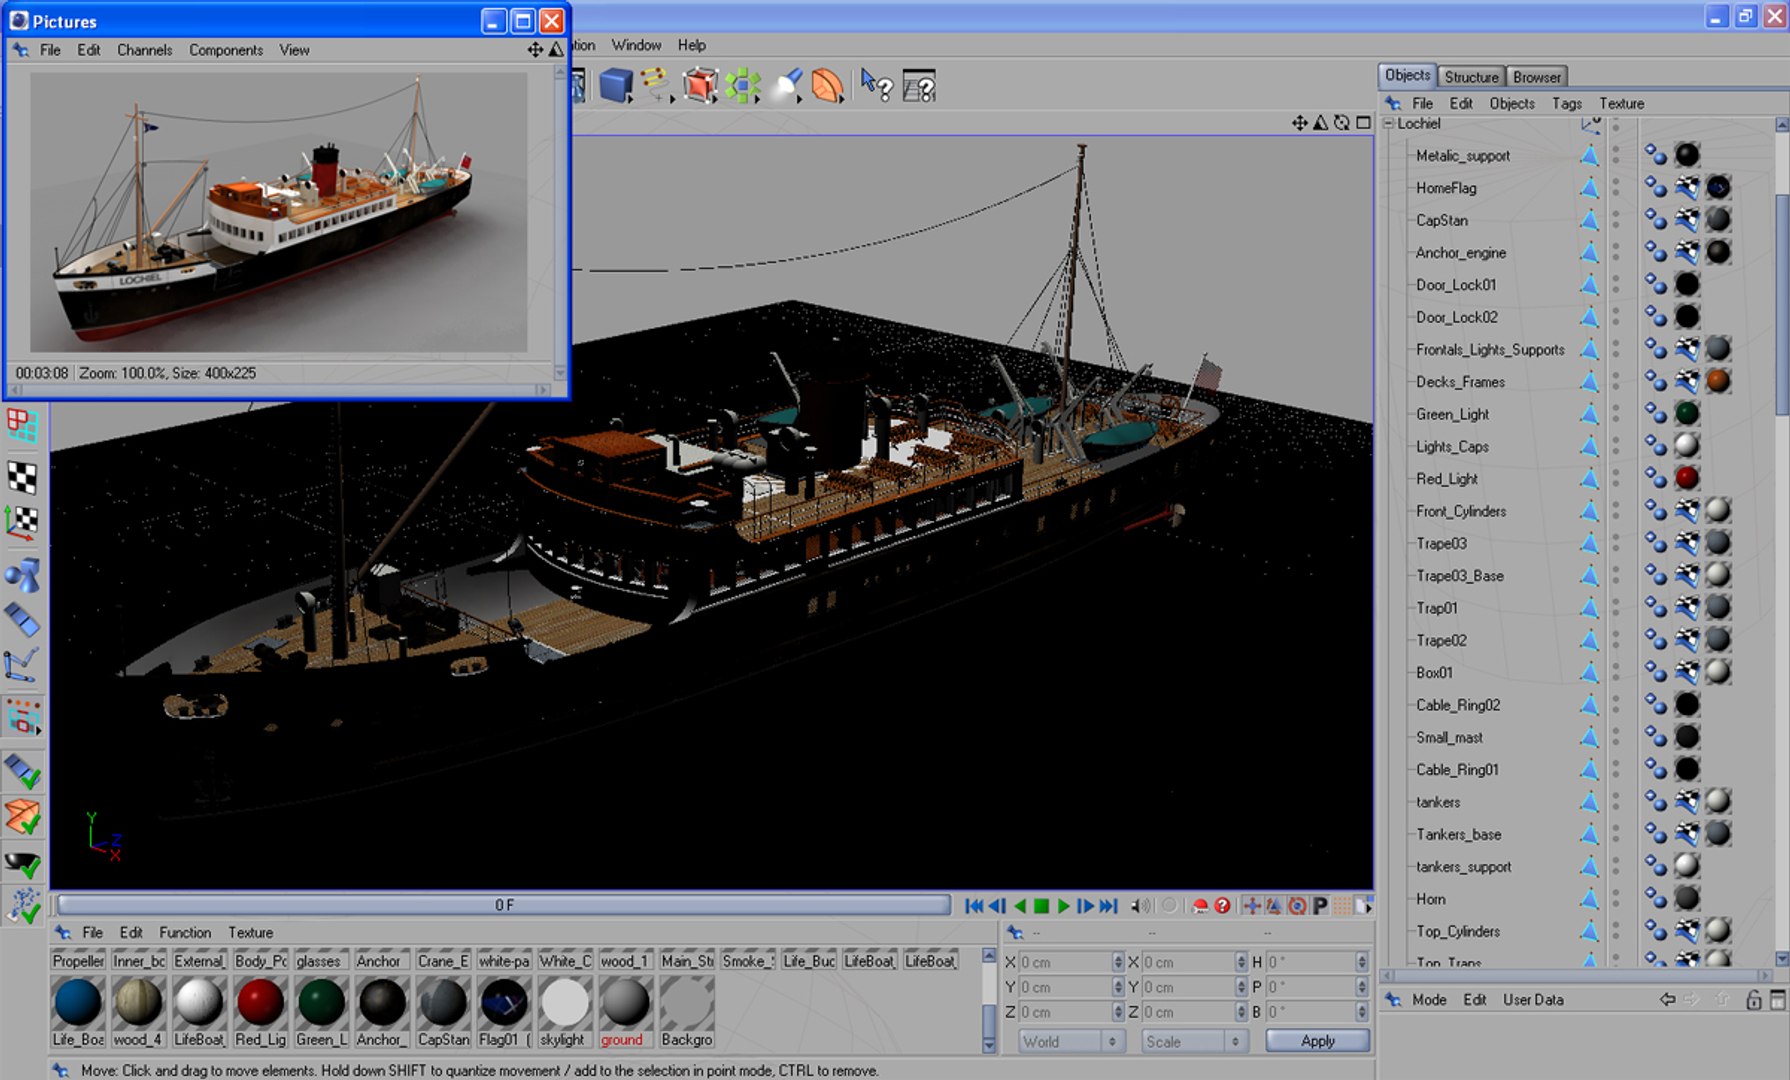Screen dimensions: 1790x1080
Task: Open the orange deformer tool icon
Action: (x=828, y=86)
